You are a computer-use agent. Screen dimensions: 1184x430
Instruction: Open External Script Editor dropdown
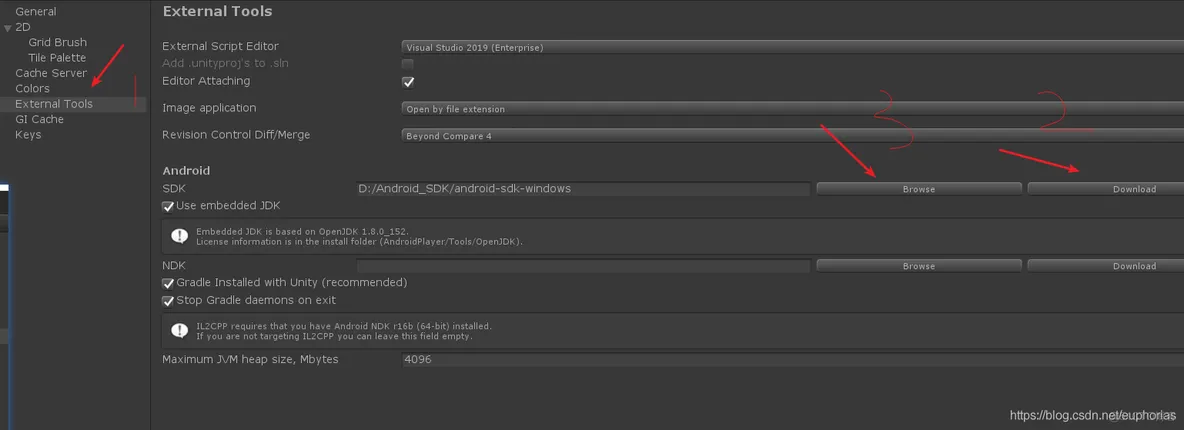pos(792,47)
